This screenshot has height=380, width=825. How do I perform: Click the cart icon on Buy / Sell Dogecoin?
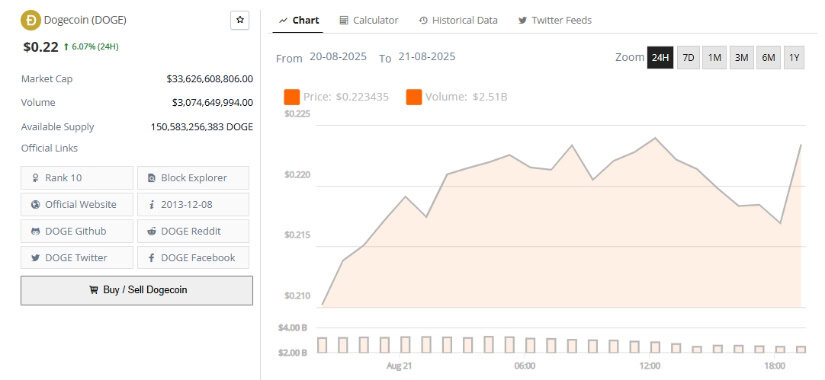click(x=93, y=289)
